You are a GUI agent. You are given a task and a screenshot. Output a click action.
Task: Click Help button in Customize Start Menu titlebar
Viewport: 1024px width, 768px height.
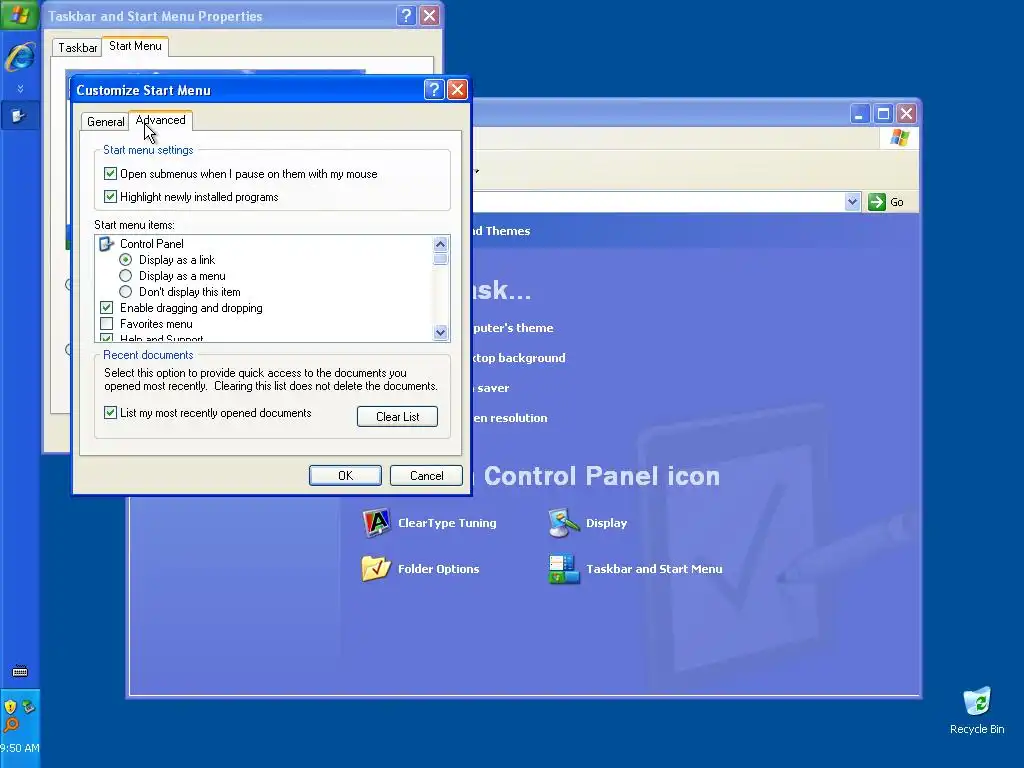(x=434, y=89)
